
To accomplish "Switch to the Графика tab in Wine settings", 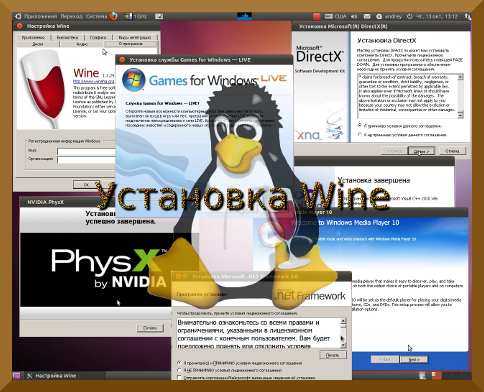I will coord(98,37).
